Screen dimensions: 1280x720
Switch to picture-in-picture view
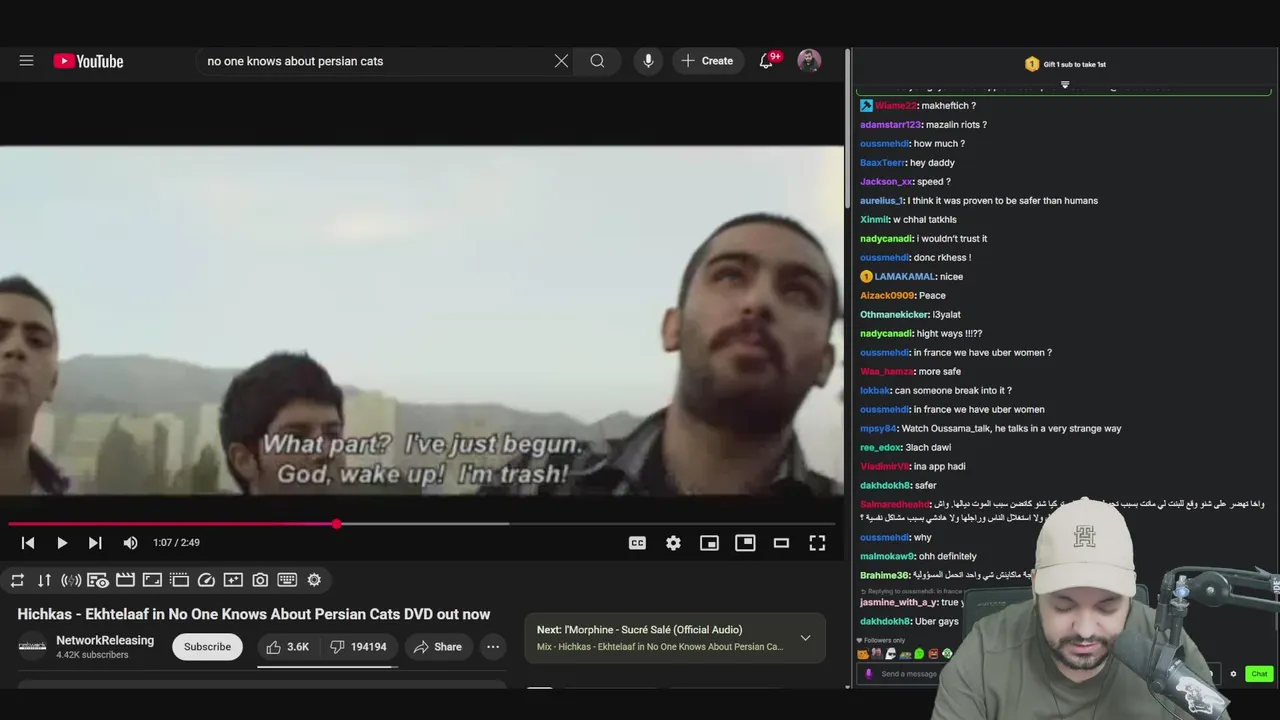745,543
